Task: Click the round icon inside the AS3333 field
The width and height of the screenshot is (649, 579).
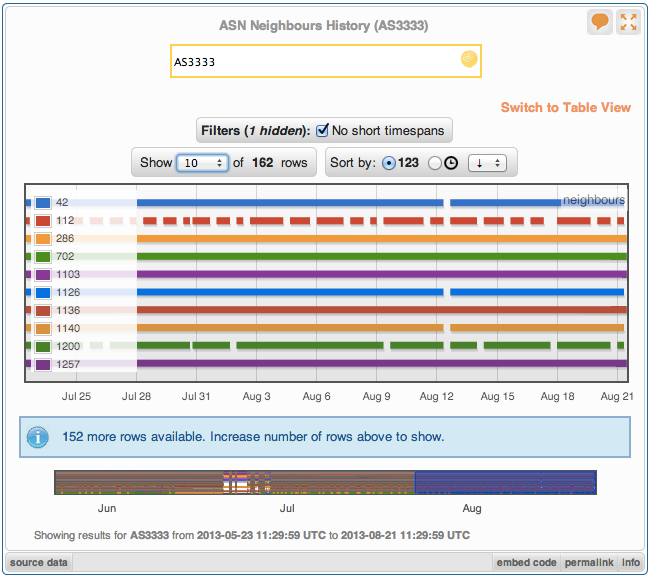Action: coord(468,60)
